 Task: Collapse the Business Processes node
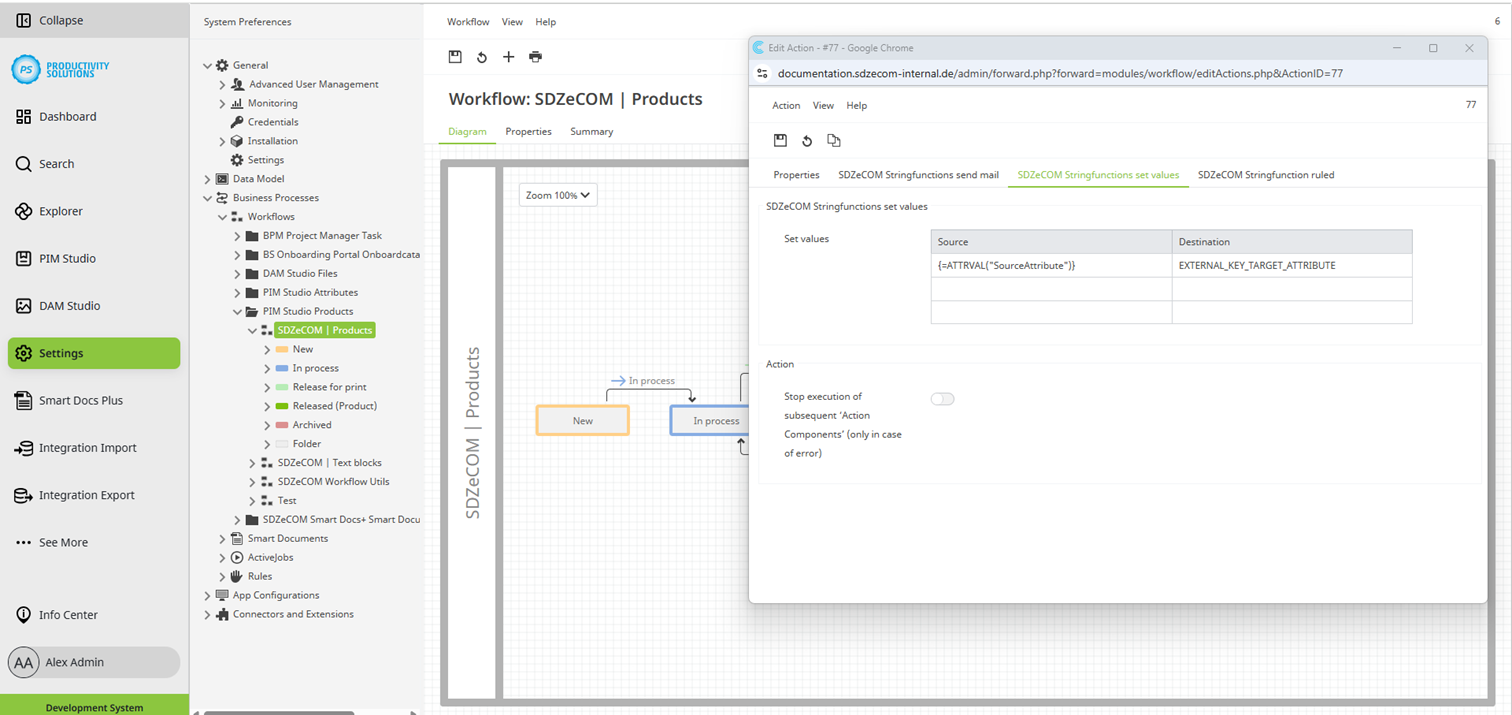[207, 198]
